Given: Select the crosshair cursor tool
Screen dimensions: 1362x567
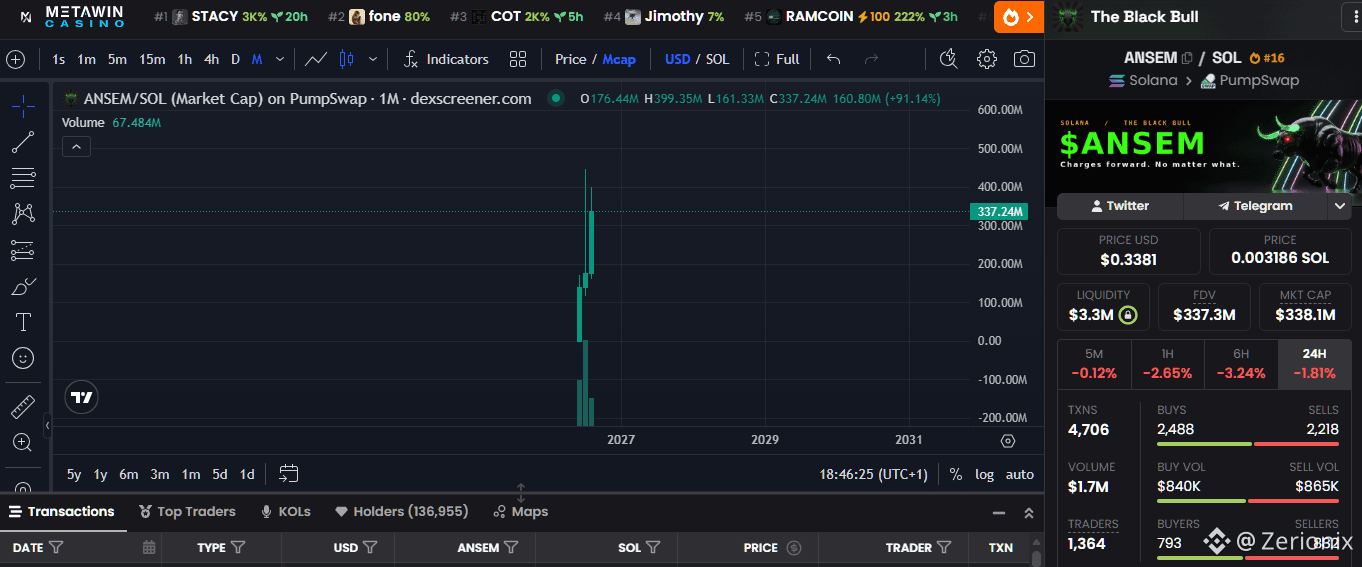Looking at the screenshot, I should (23, 104).
